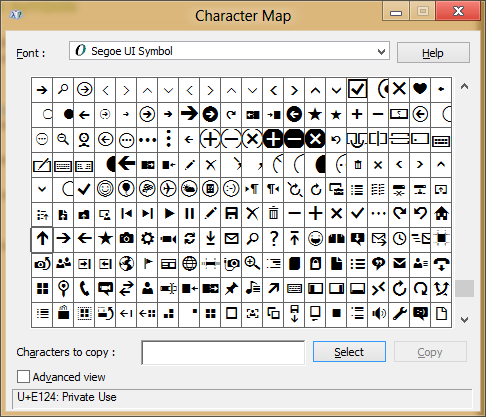Screen dimensions: 486x417
Task: Click the grey scrollbar thumb
Action: coord(464,288)
